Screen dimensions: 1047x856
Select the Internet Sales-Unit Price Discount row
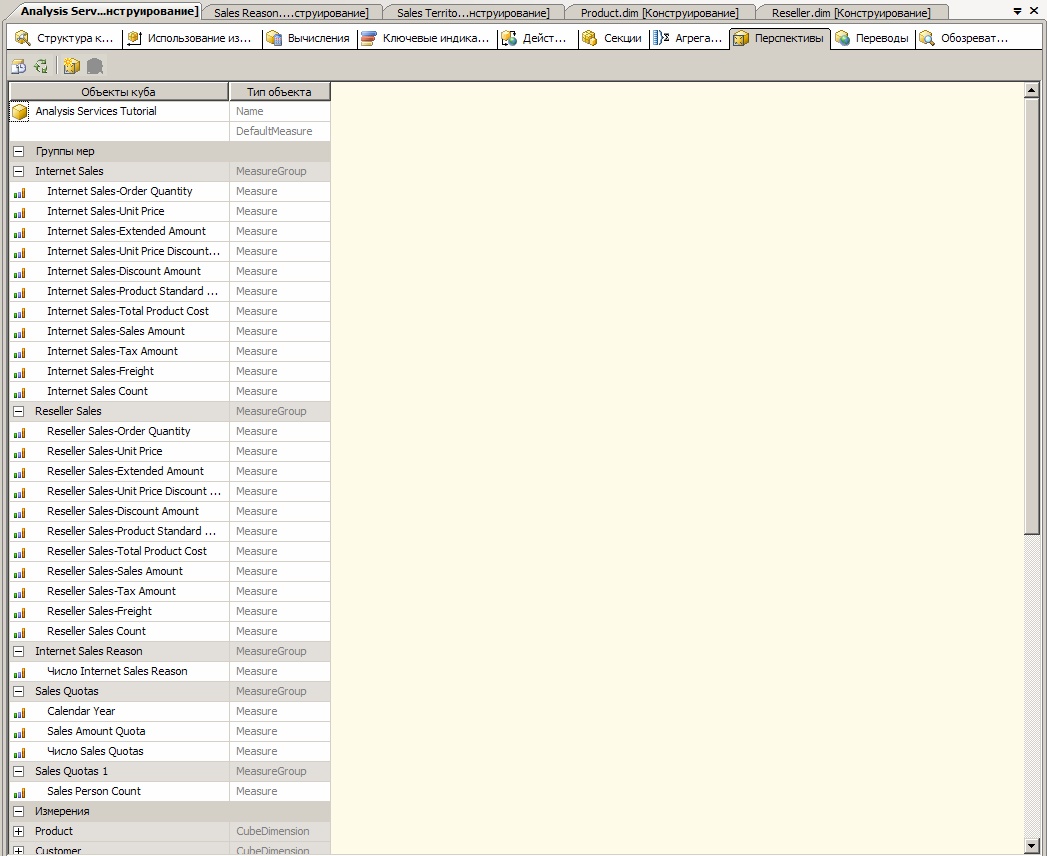(170, 252)
